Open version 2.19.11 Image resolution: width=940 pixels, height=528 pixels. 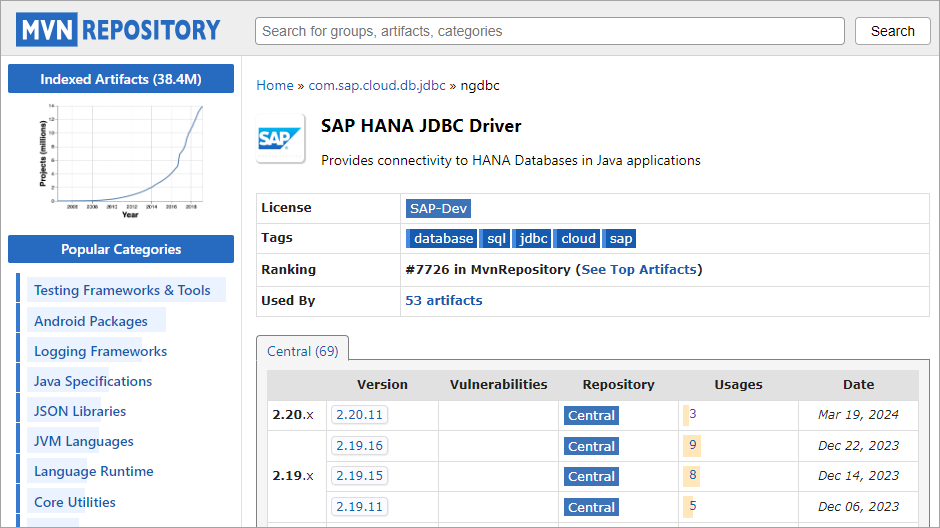pos(359,507)
